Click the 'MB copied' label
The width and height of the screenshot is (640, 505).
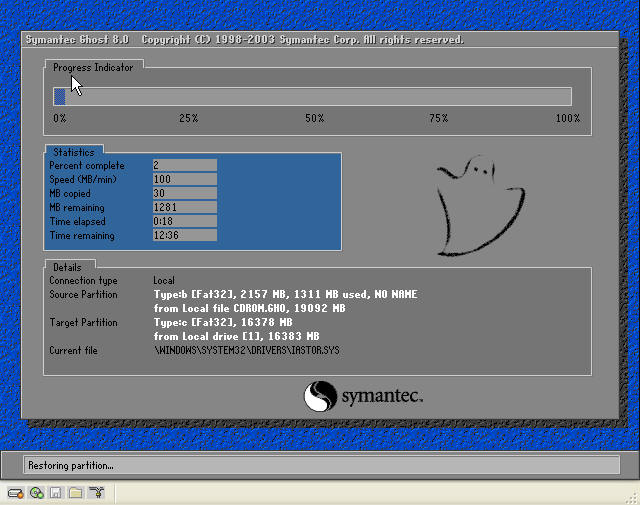[70, 194]
